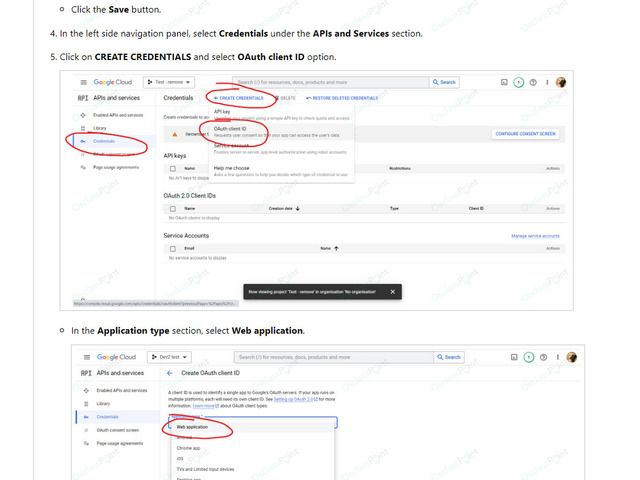Focus the search field in Credentials screenshot
Screen dimensions: 640x480
(x=331, y=82)
